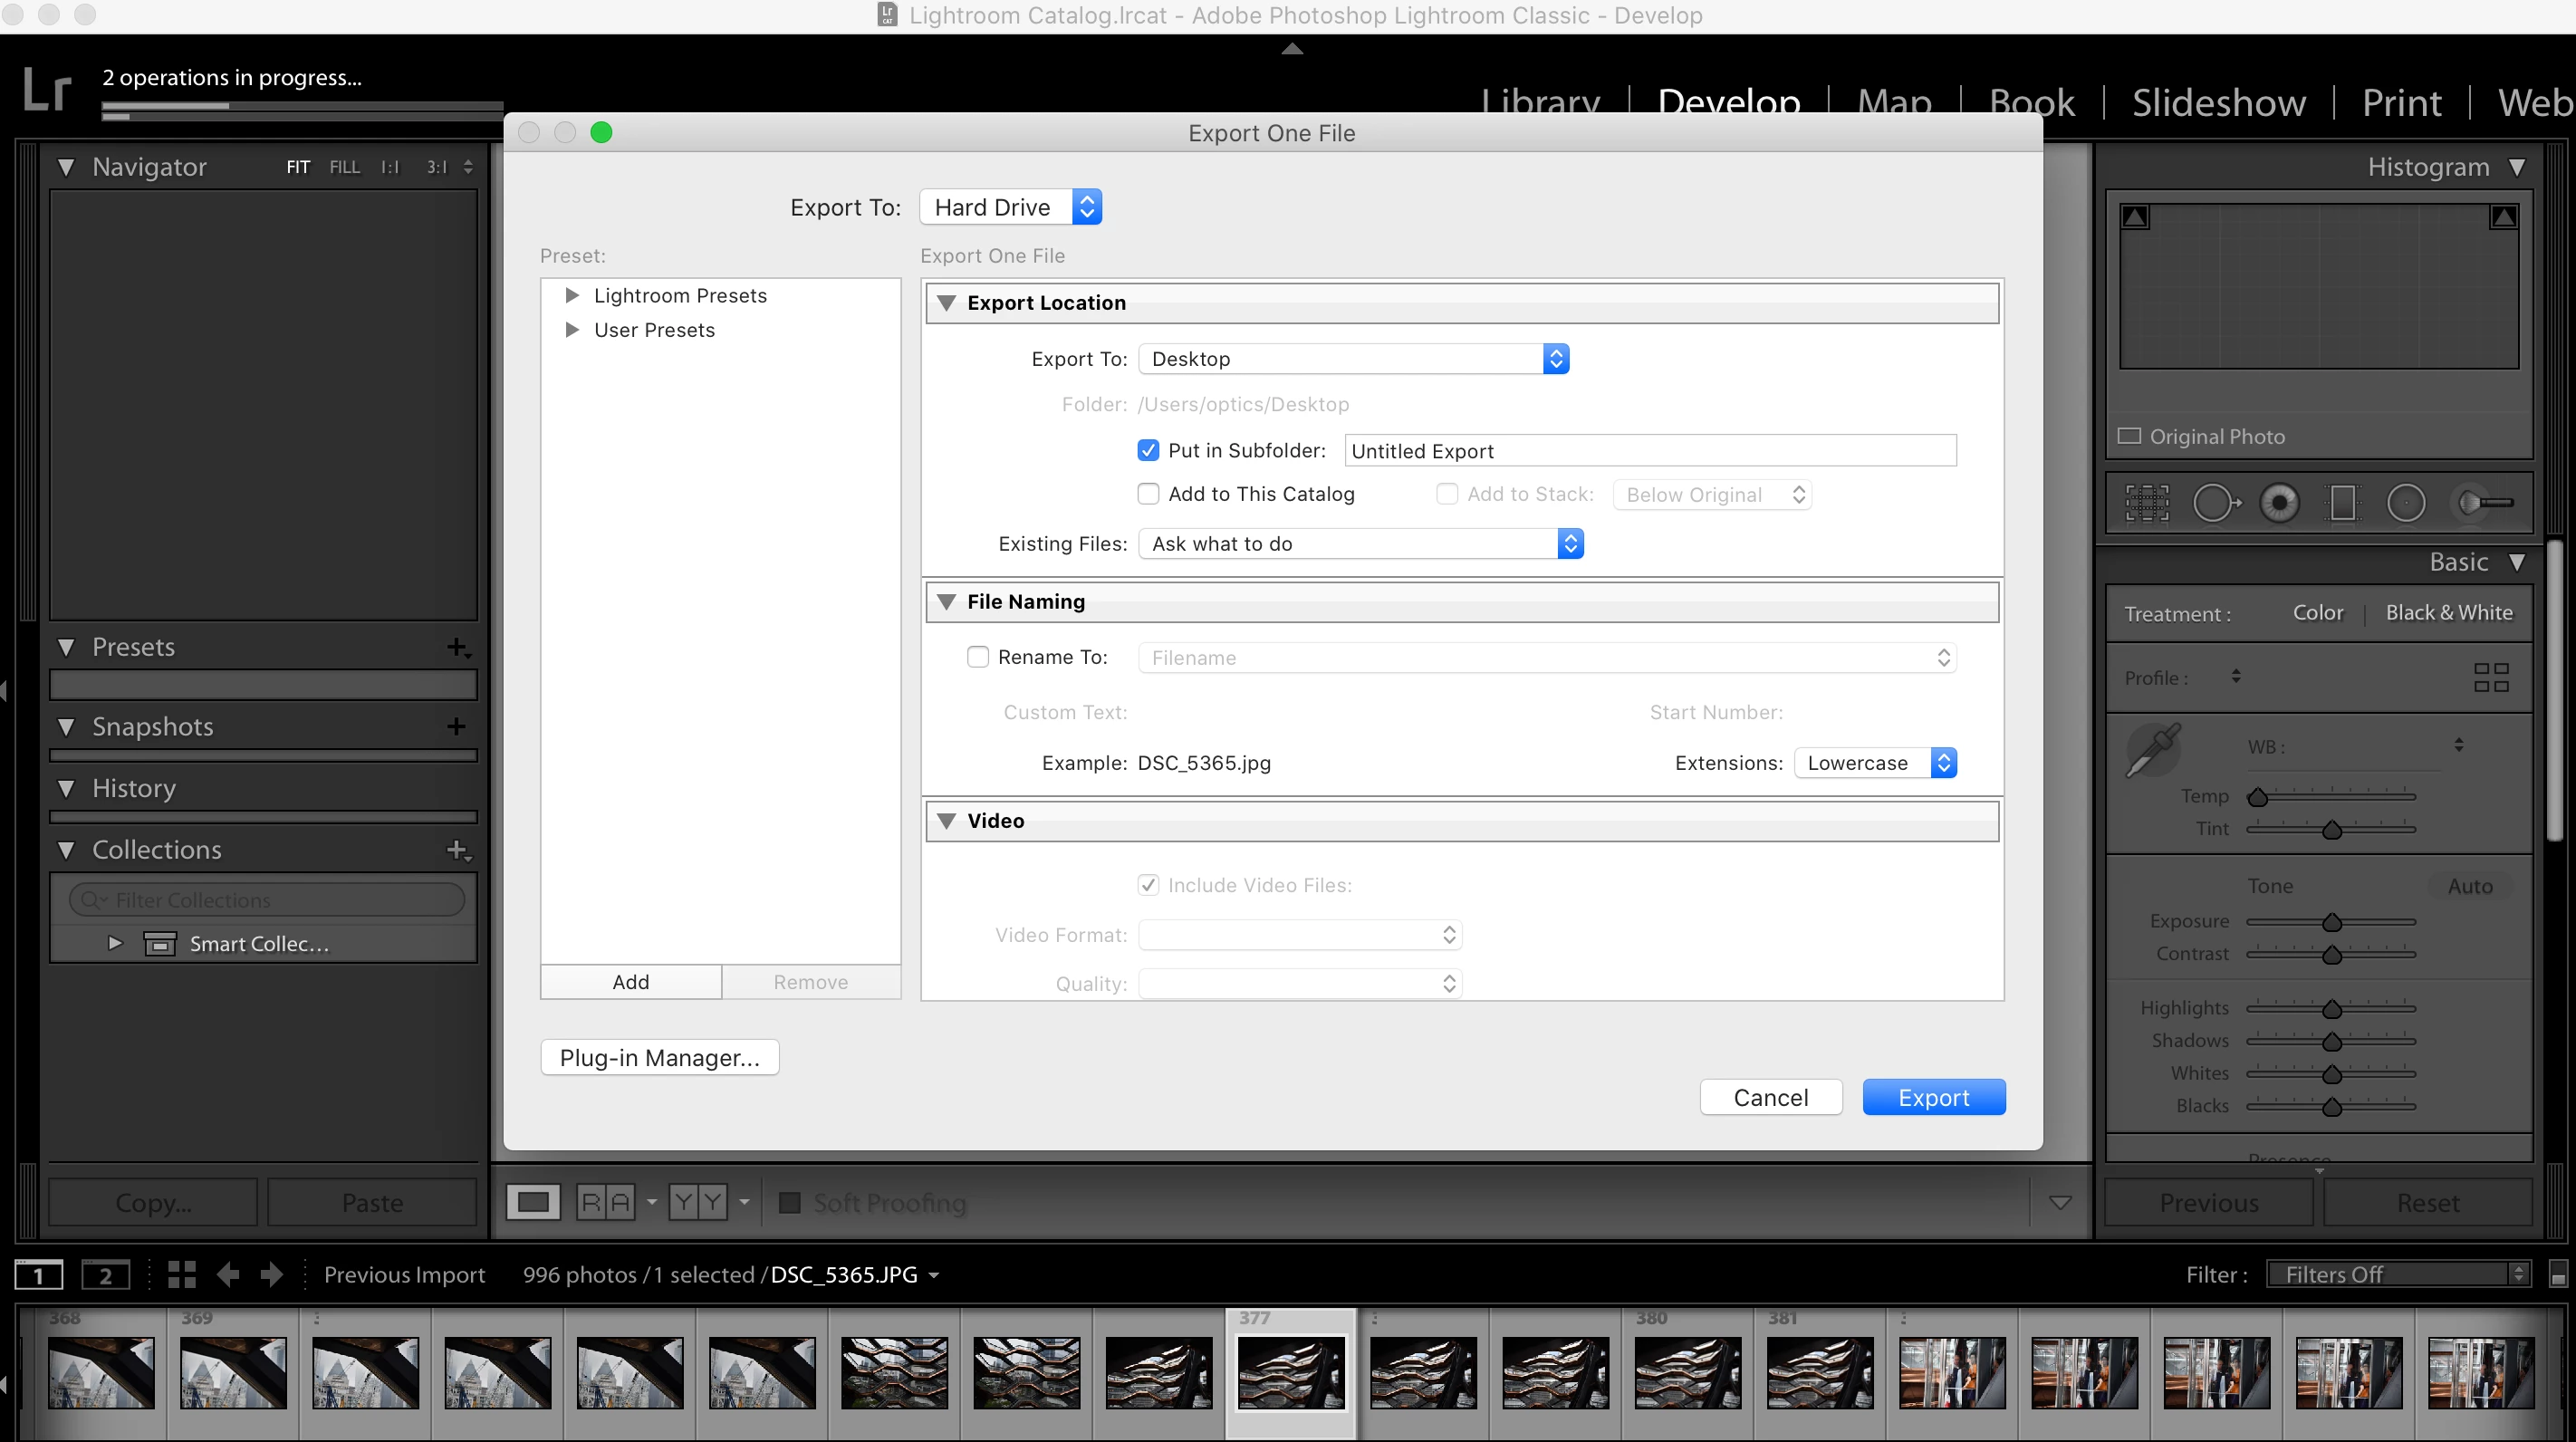Click the Exposure slider handle
The height and width of the screenshot is (1442, 2576).
2332,922
